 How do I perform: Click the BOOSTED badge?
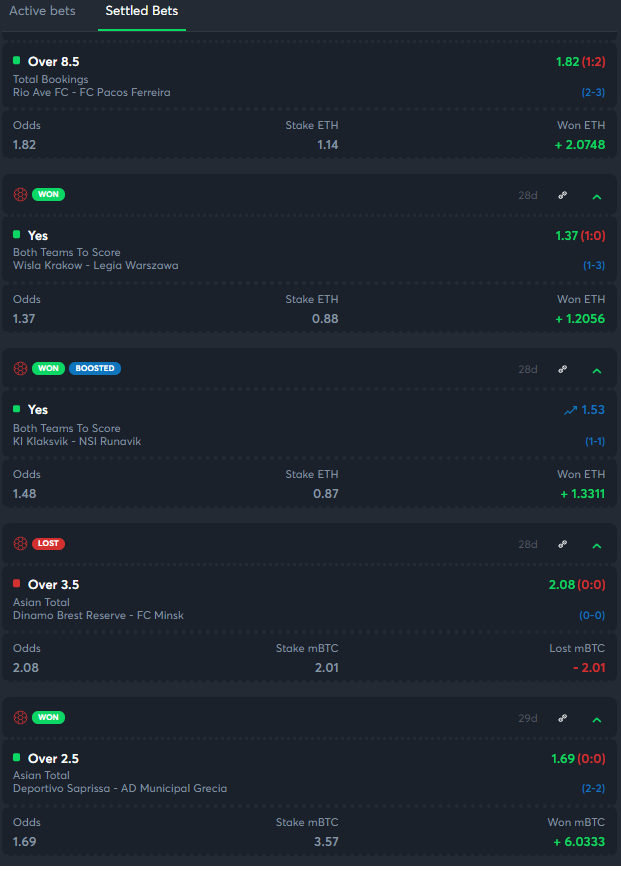pyautogui.click(x=95, y=369)
